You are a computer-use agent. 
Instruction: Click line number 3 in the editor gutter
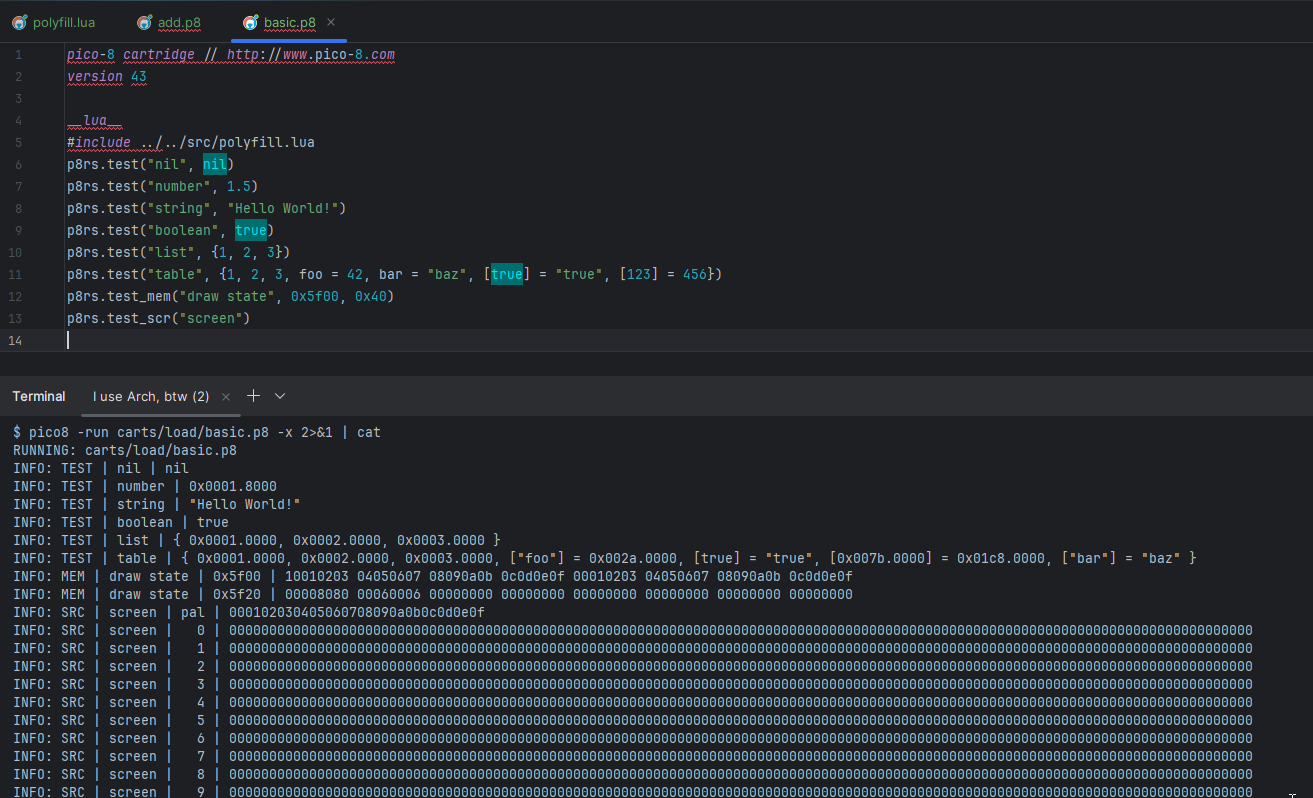pyautogui.click(x=18, y=98)
